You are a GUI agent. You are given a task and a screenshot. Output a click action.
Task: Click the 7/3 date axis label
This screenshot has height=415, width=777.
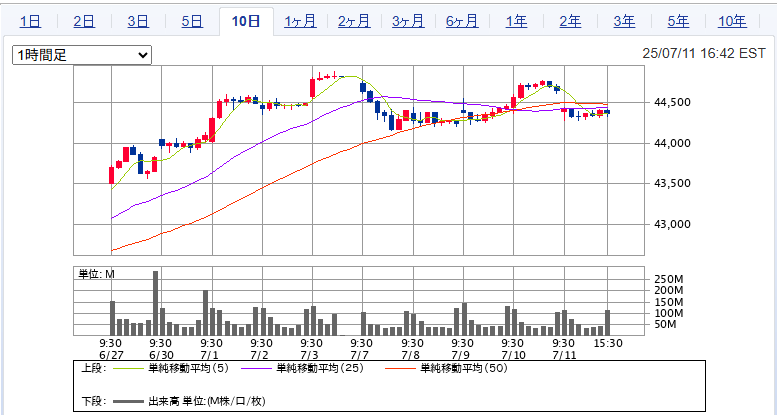[311, 356]
